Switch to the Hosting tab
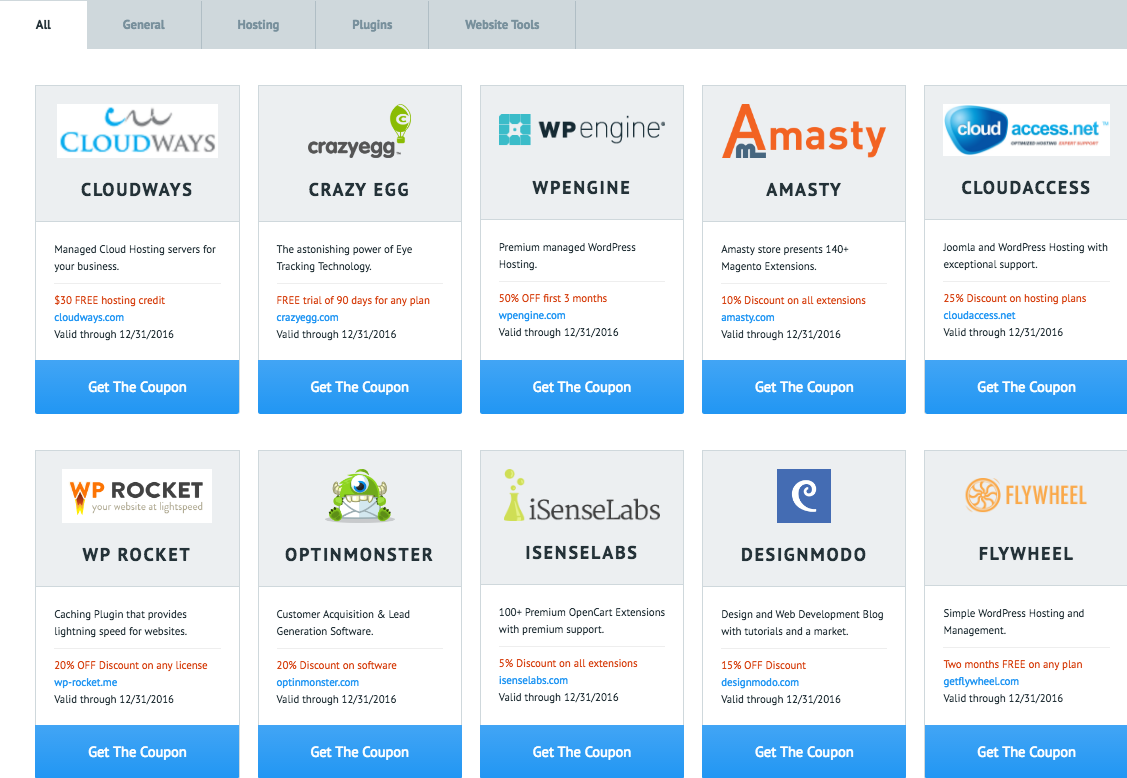The width and height of the screenshot is (1127, 778). [x=258, y=24]
